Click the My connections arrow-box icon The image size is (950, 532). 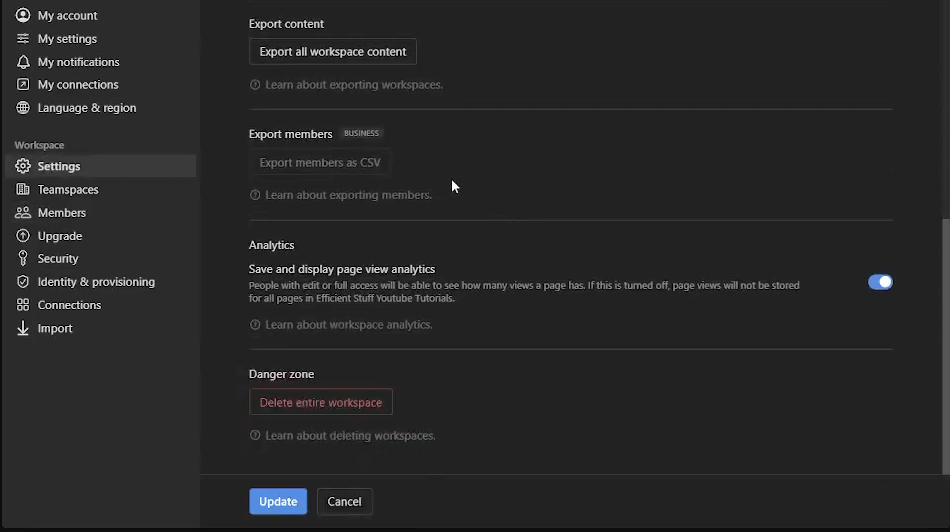(22, 84)
